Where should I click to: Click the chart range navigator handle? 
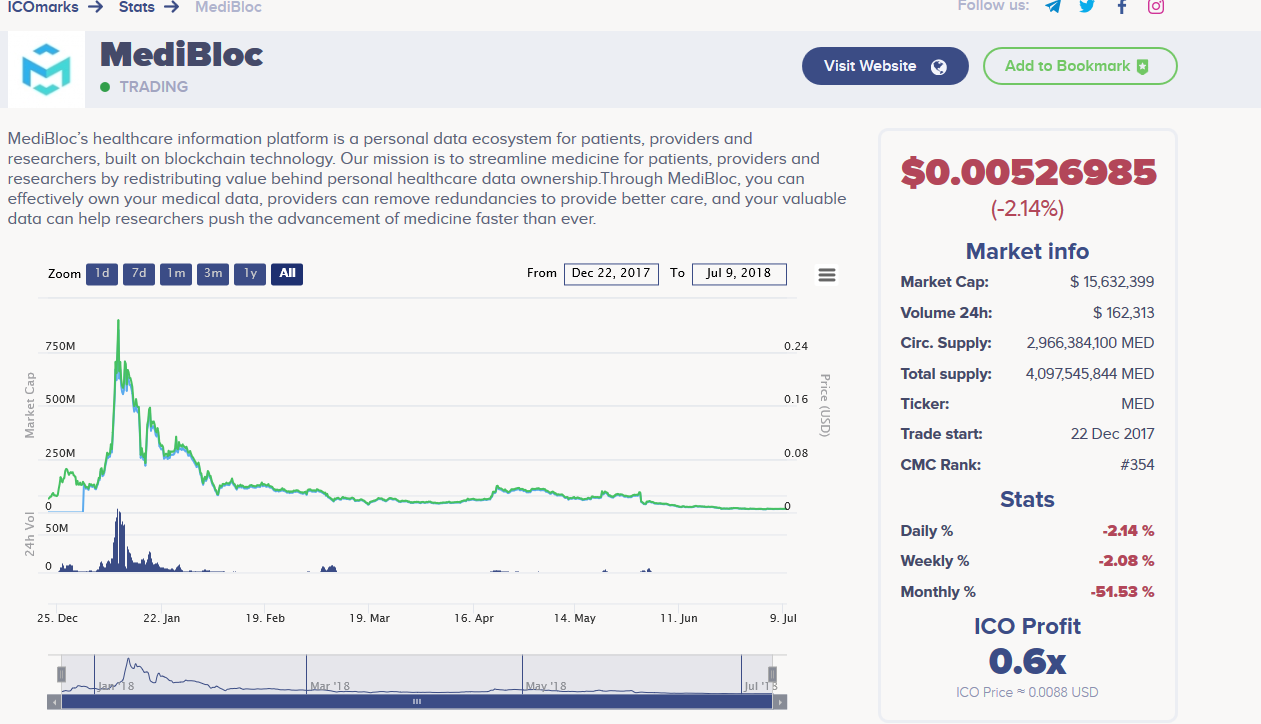62,672
